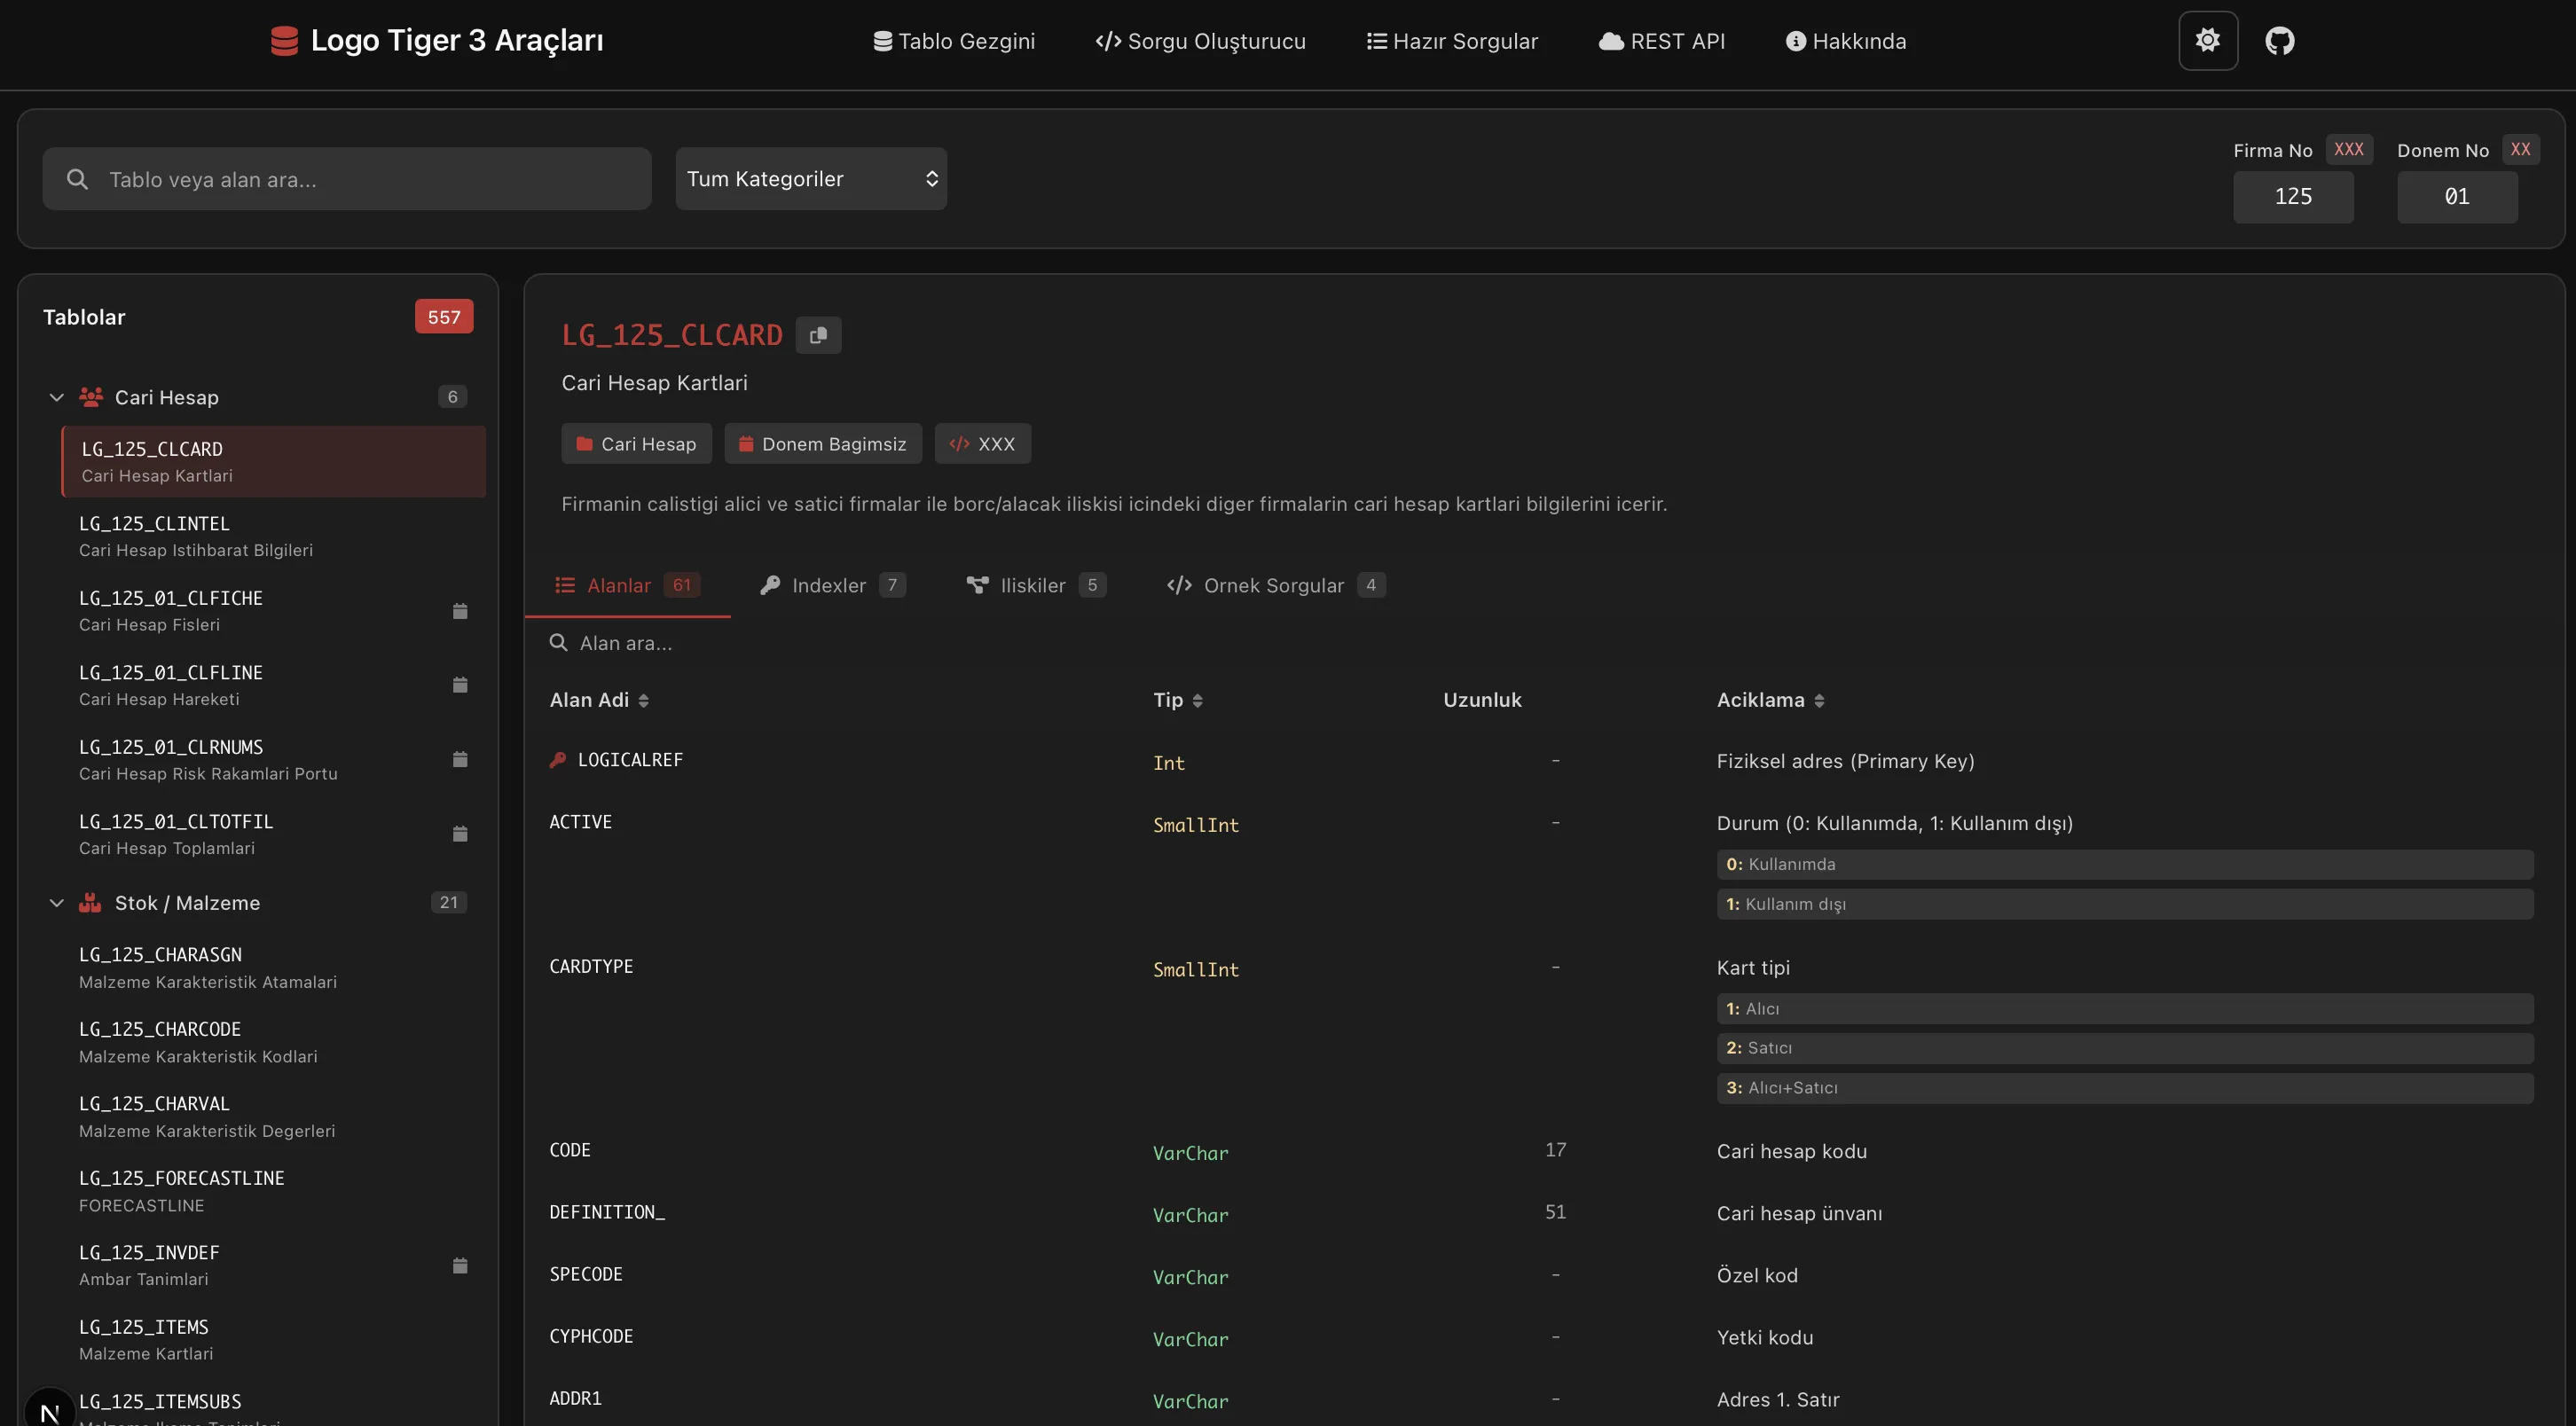2576x1426 pixels.
Task: Open the GitHub repository icon
Action: pyautogui.click(x=2279, y=41)
